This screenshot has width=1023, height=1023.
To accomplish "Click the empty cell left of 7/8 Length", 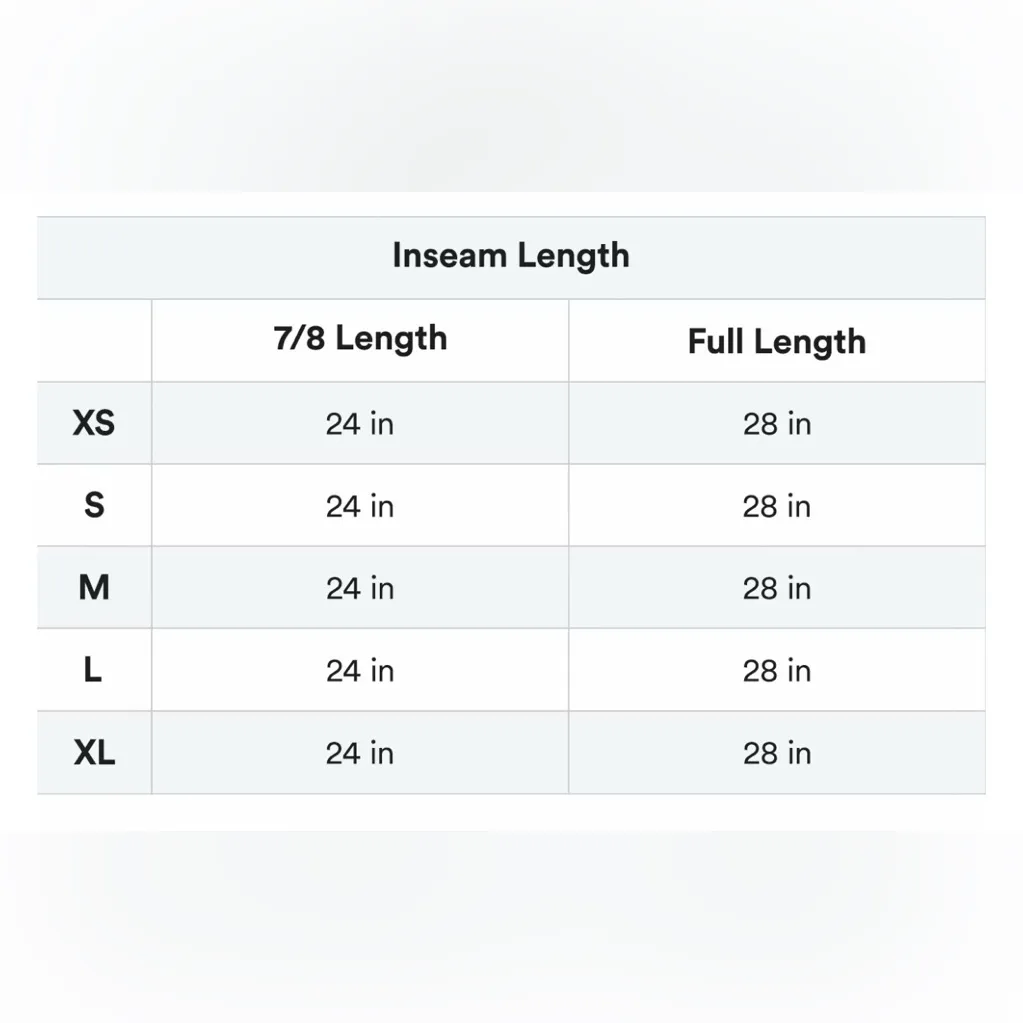I will coord(94,340).
